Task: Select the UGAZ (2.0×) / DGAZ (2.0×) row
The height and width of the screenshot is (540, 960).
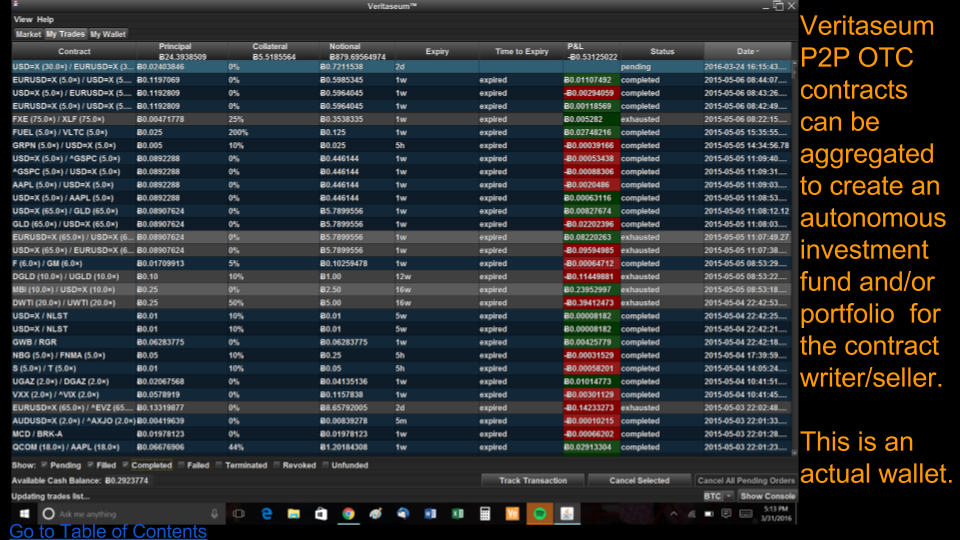Action: click(x=401, y=381)
